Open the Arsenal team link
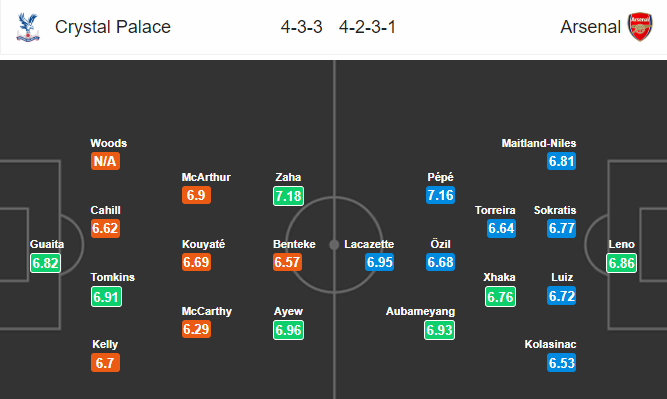This screenshot has width=667, height=399. (590, 27)
